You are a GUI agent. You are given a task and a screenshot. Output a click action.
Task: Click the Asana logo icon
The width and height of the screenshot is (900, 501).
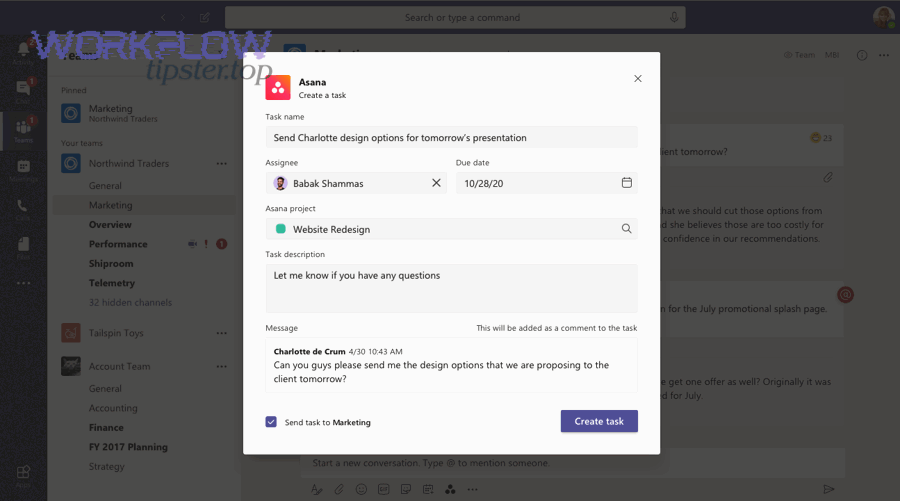[x=278, y=88]
